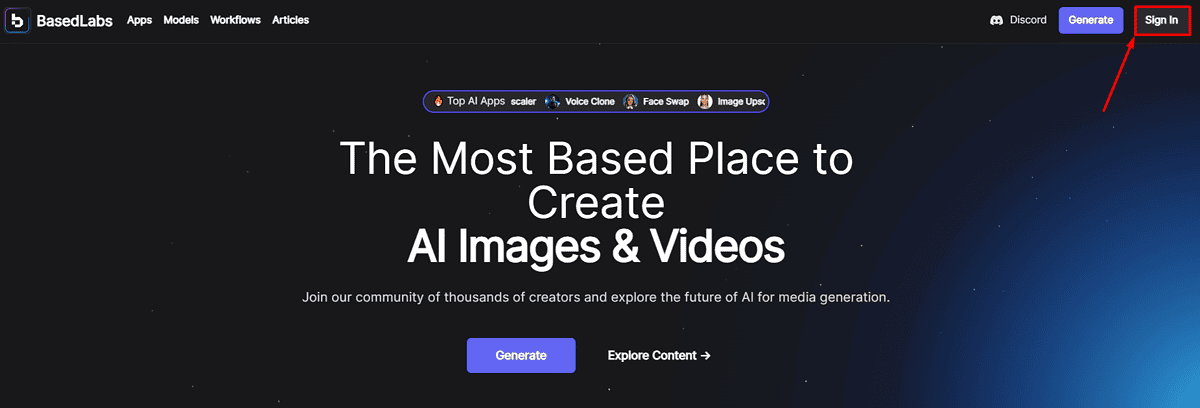Open the Apps menu
The image size is (1200, 408).
[139, 20]
